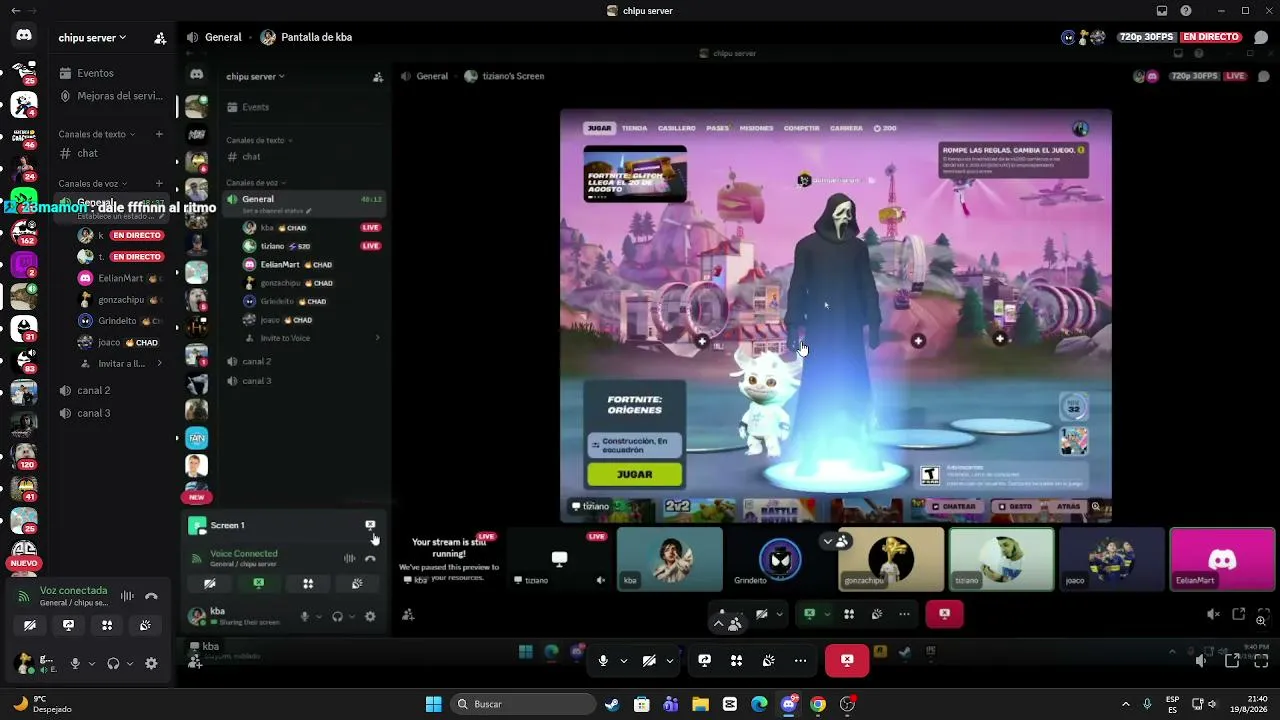This screenshot has height=720, width=1280.
Task: Open the soundboard in the Voz conectada panel
Action: click(x=145, y=625)
